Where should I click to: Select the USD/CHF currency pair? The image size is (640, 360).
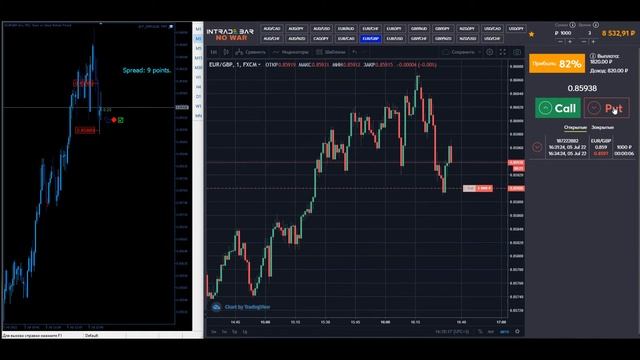click(x=492, y=38)
